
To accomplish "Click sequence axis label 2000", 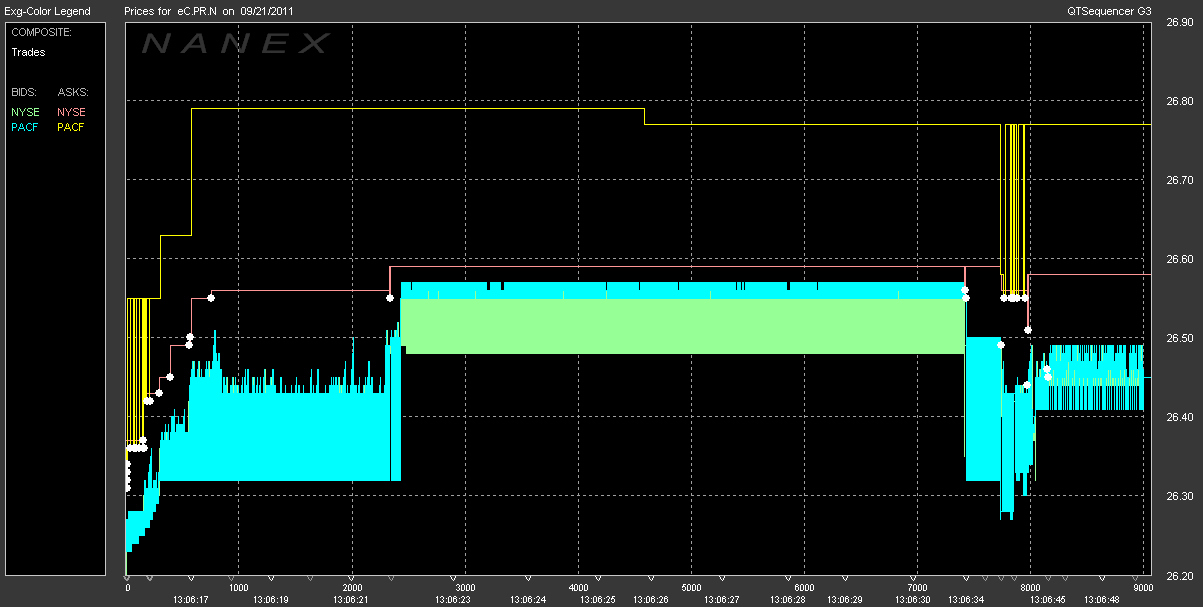I will [351, 588].
